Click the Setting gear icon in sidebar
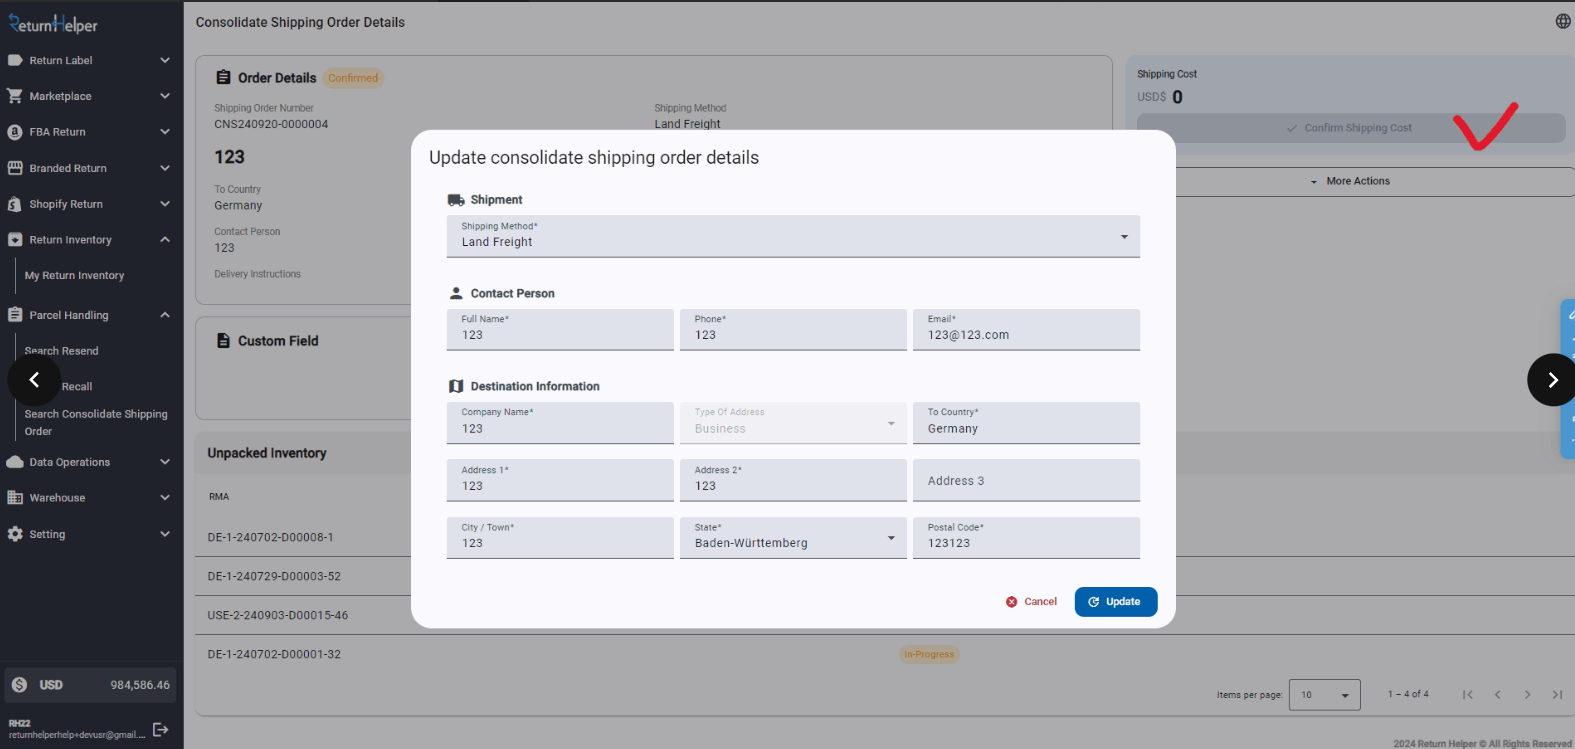Image resolution: width=1575 pixels, height=749 pixels. [x=15, y=534]
